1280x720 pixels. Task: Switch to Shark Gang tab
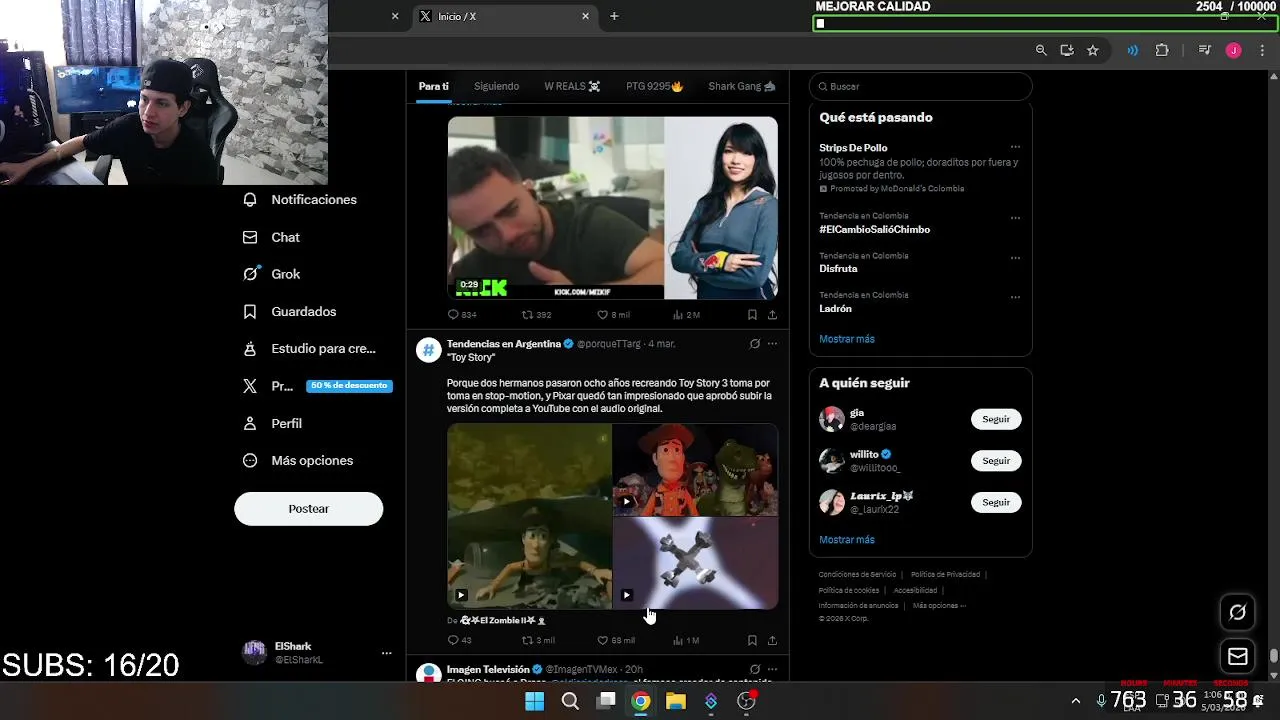click(741, 87)
